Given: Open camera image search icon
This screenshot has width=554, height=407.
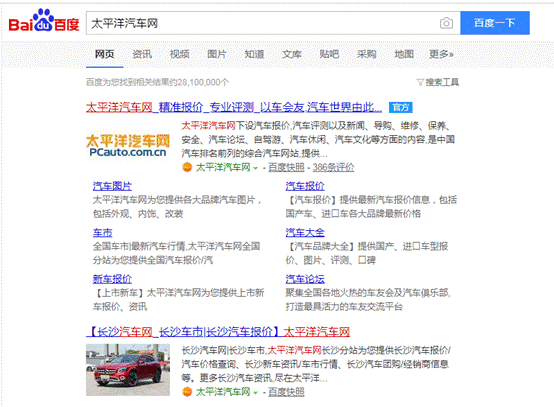Looking at the screenshot, I should [x=446, y=23].
